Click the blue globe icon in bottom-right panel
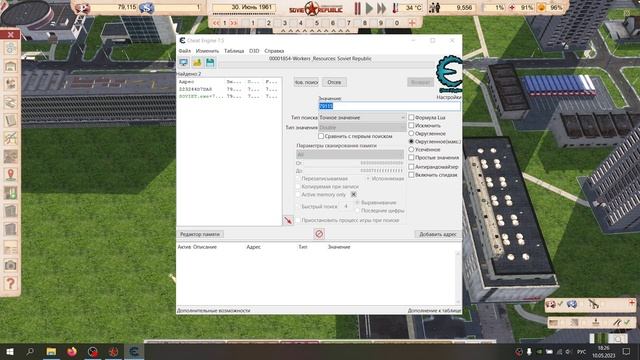 click(572, 304)
